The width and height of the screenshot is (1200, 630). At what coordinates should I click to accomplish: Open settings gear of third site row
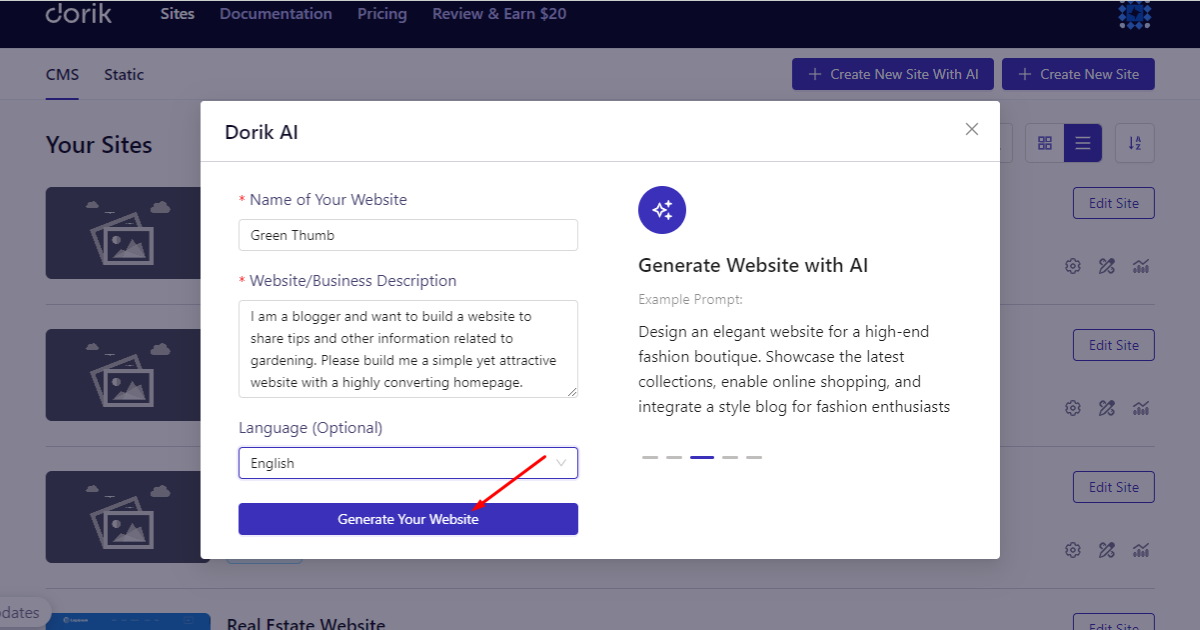click(1073, 550)
